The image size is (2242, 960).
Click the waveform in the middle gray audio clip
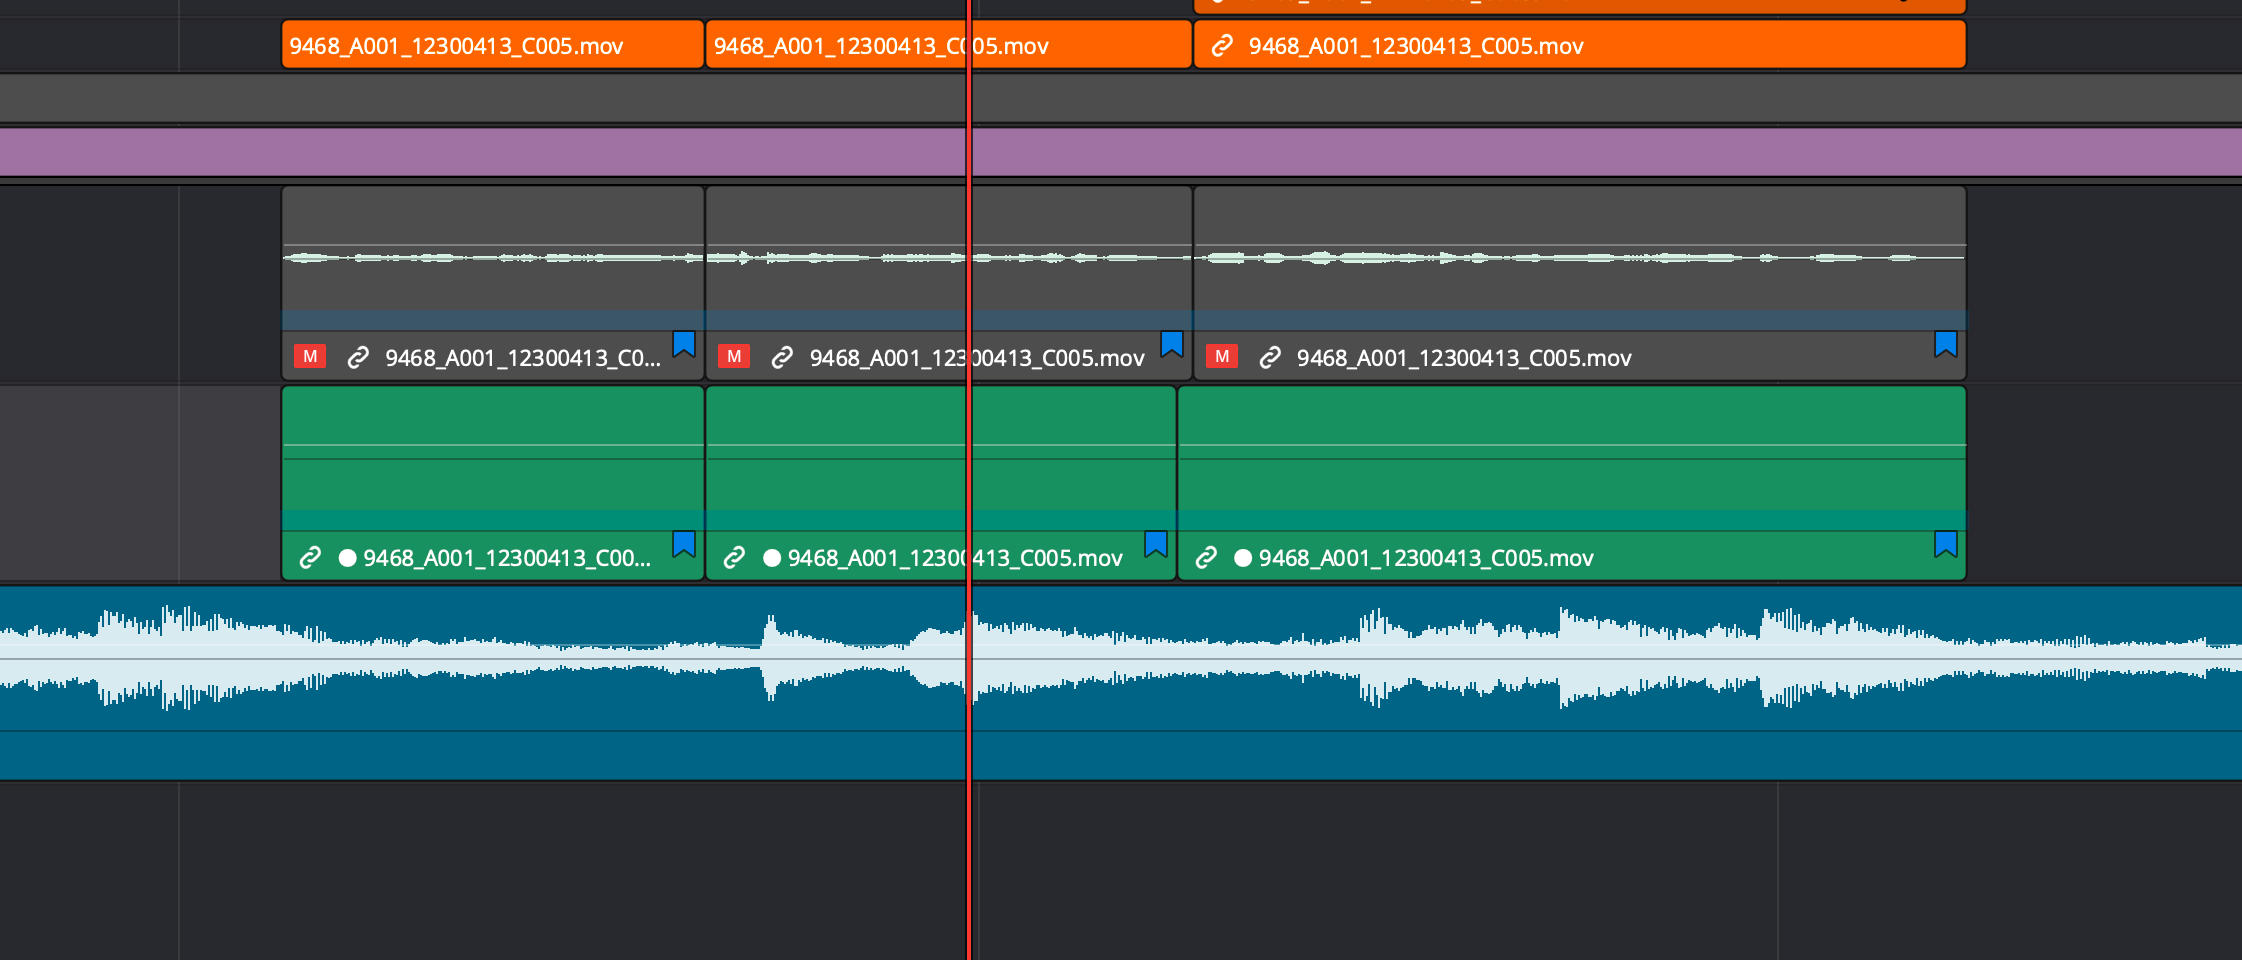pos(949,258)
